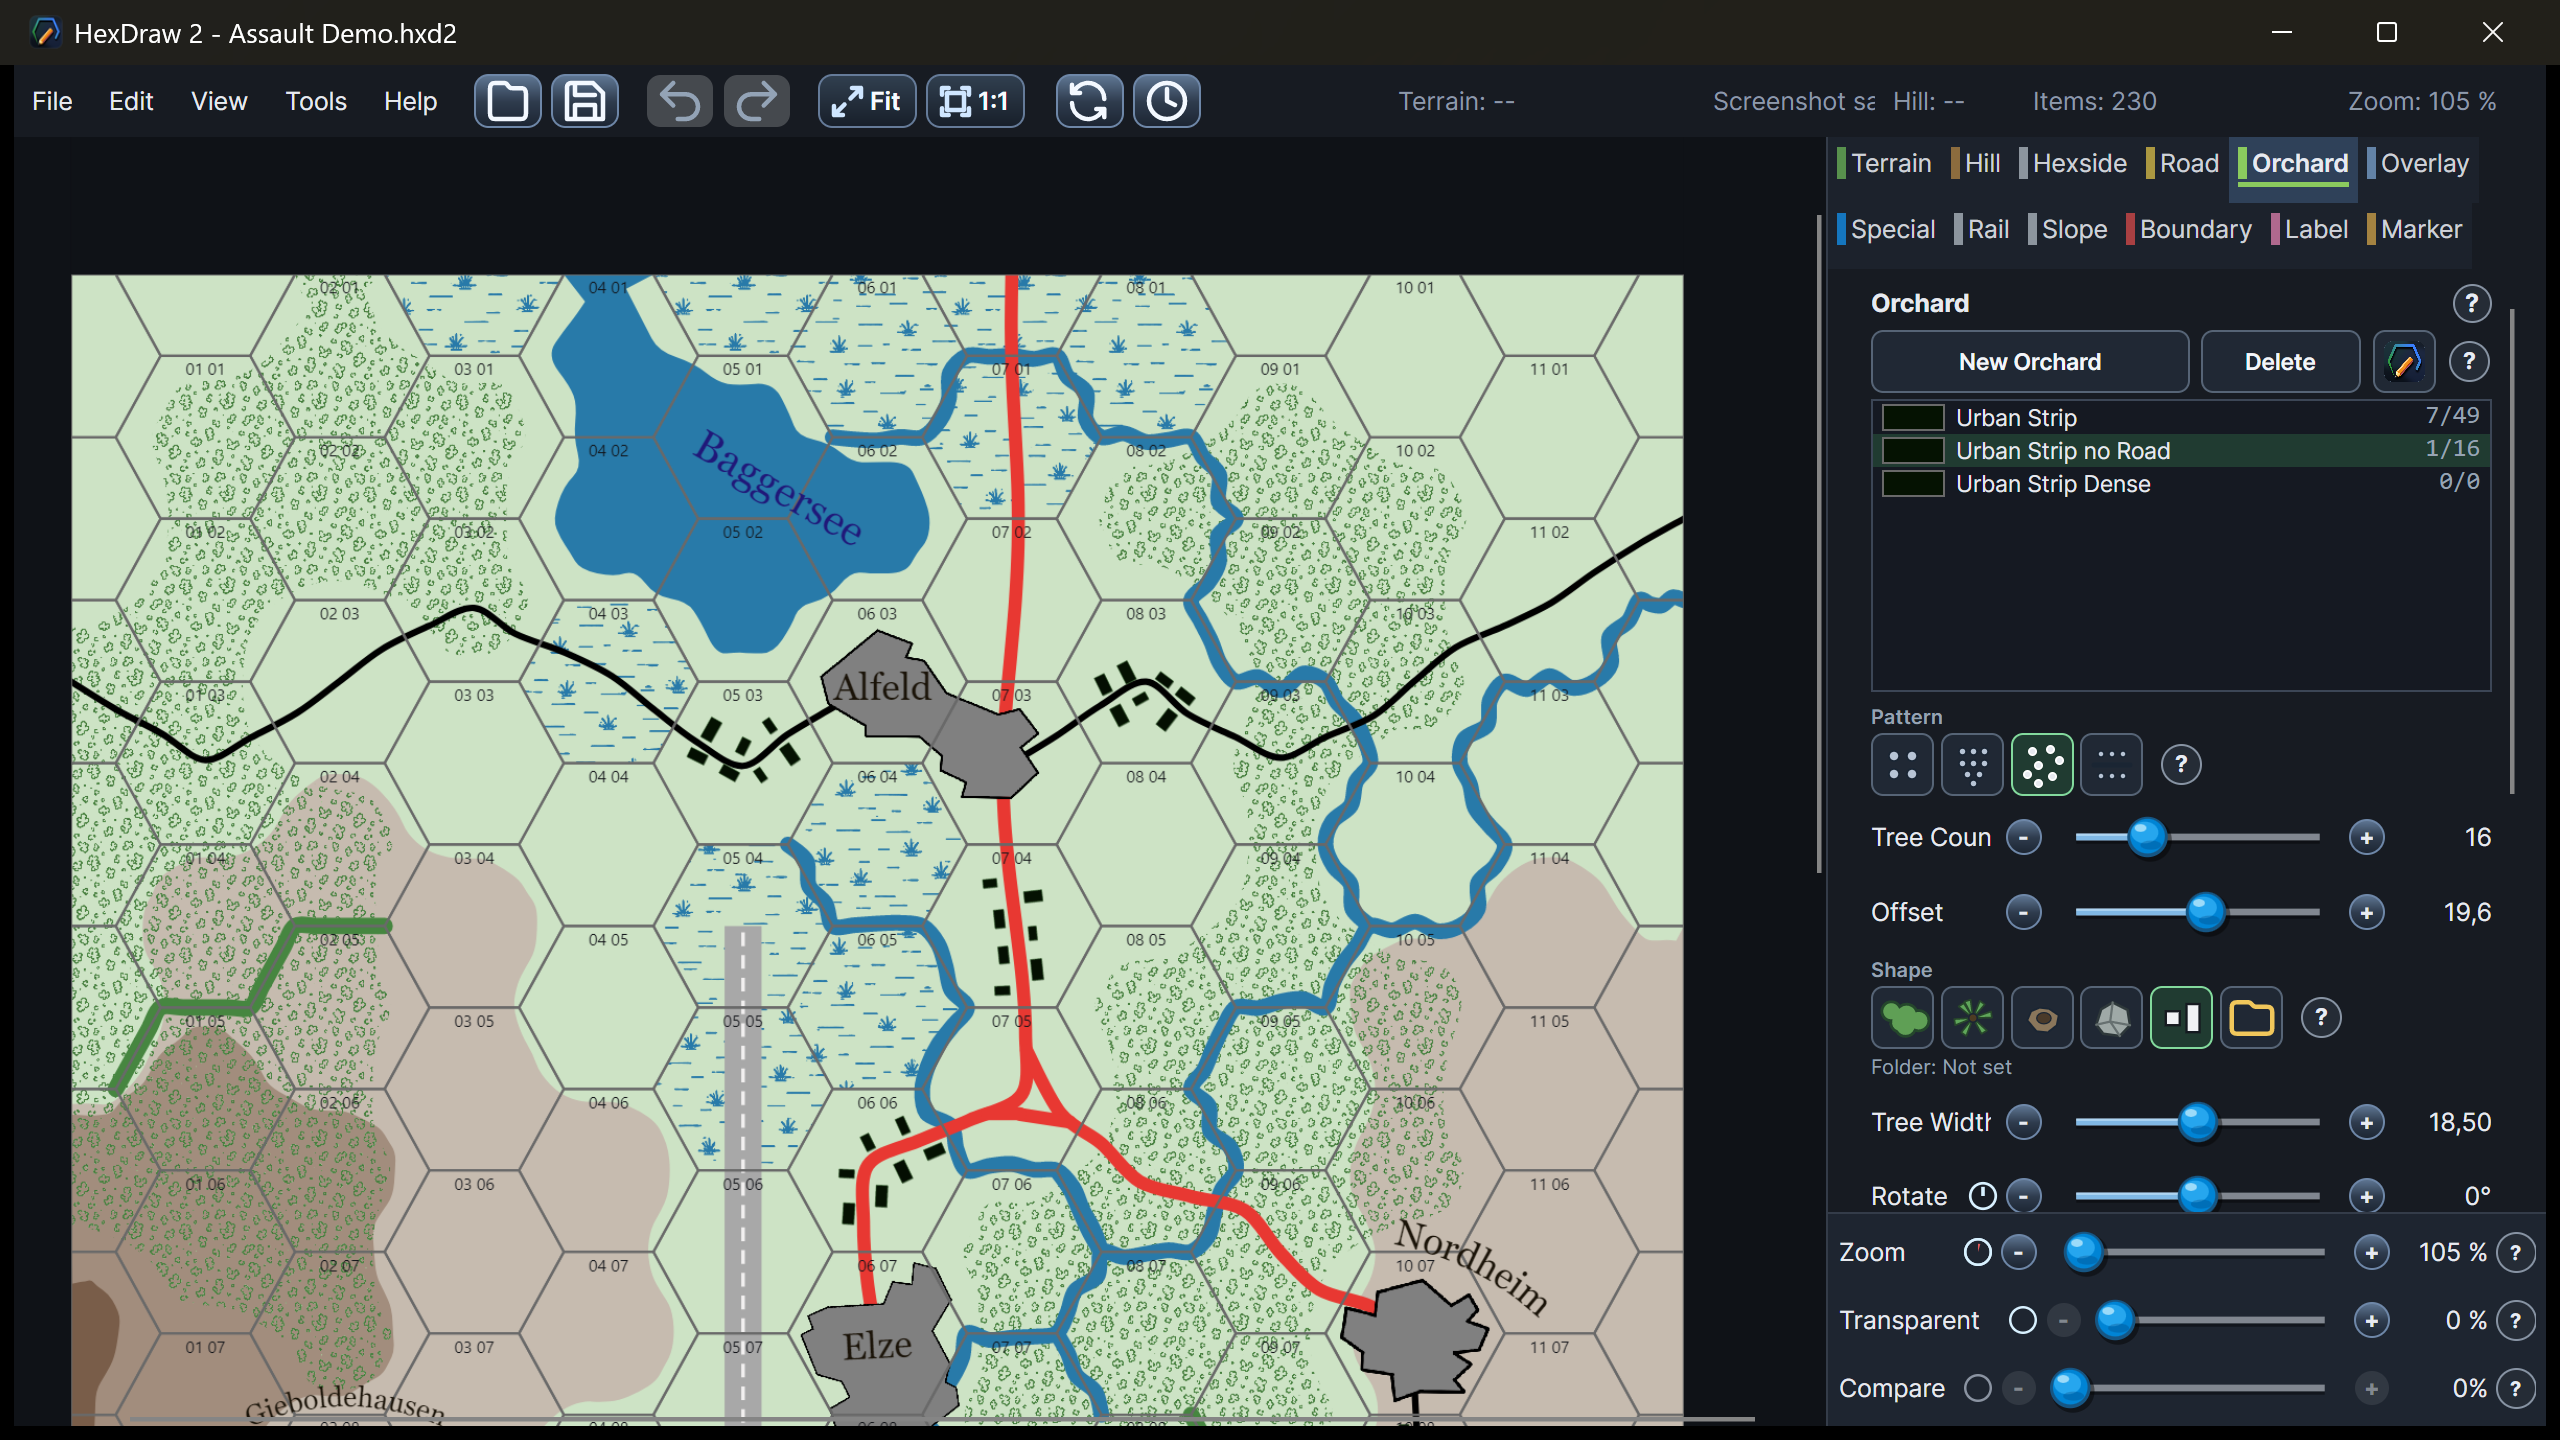Click the clock history icon in toolbar
The image size is (2560, 1440).
(1166, 101)
